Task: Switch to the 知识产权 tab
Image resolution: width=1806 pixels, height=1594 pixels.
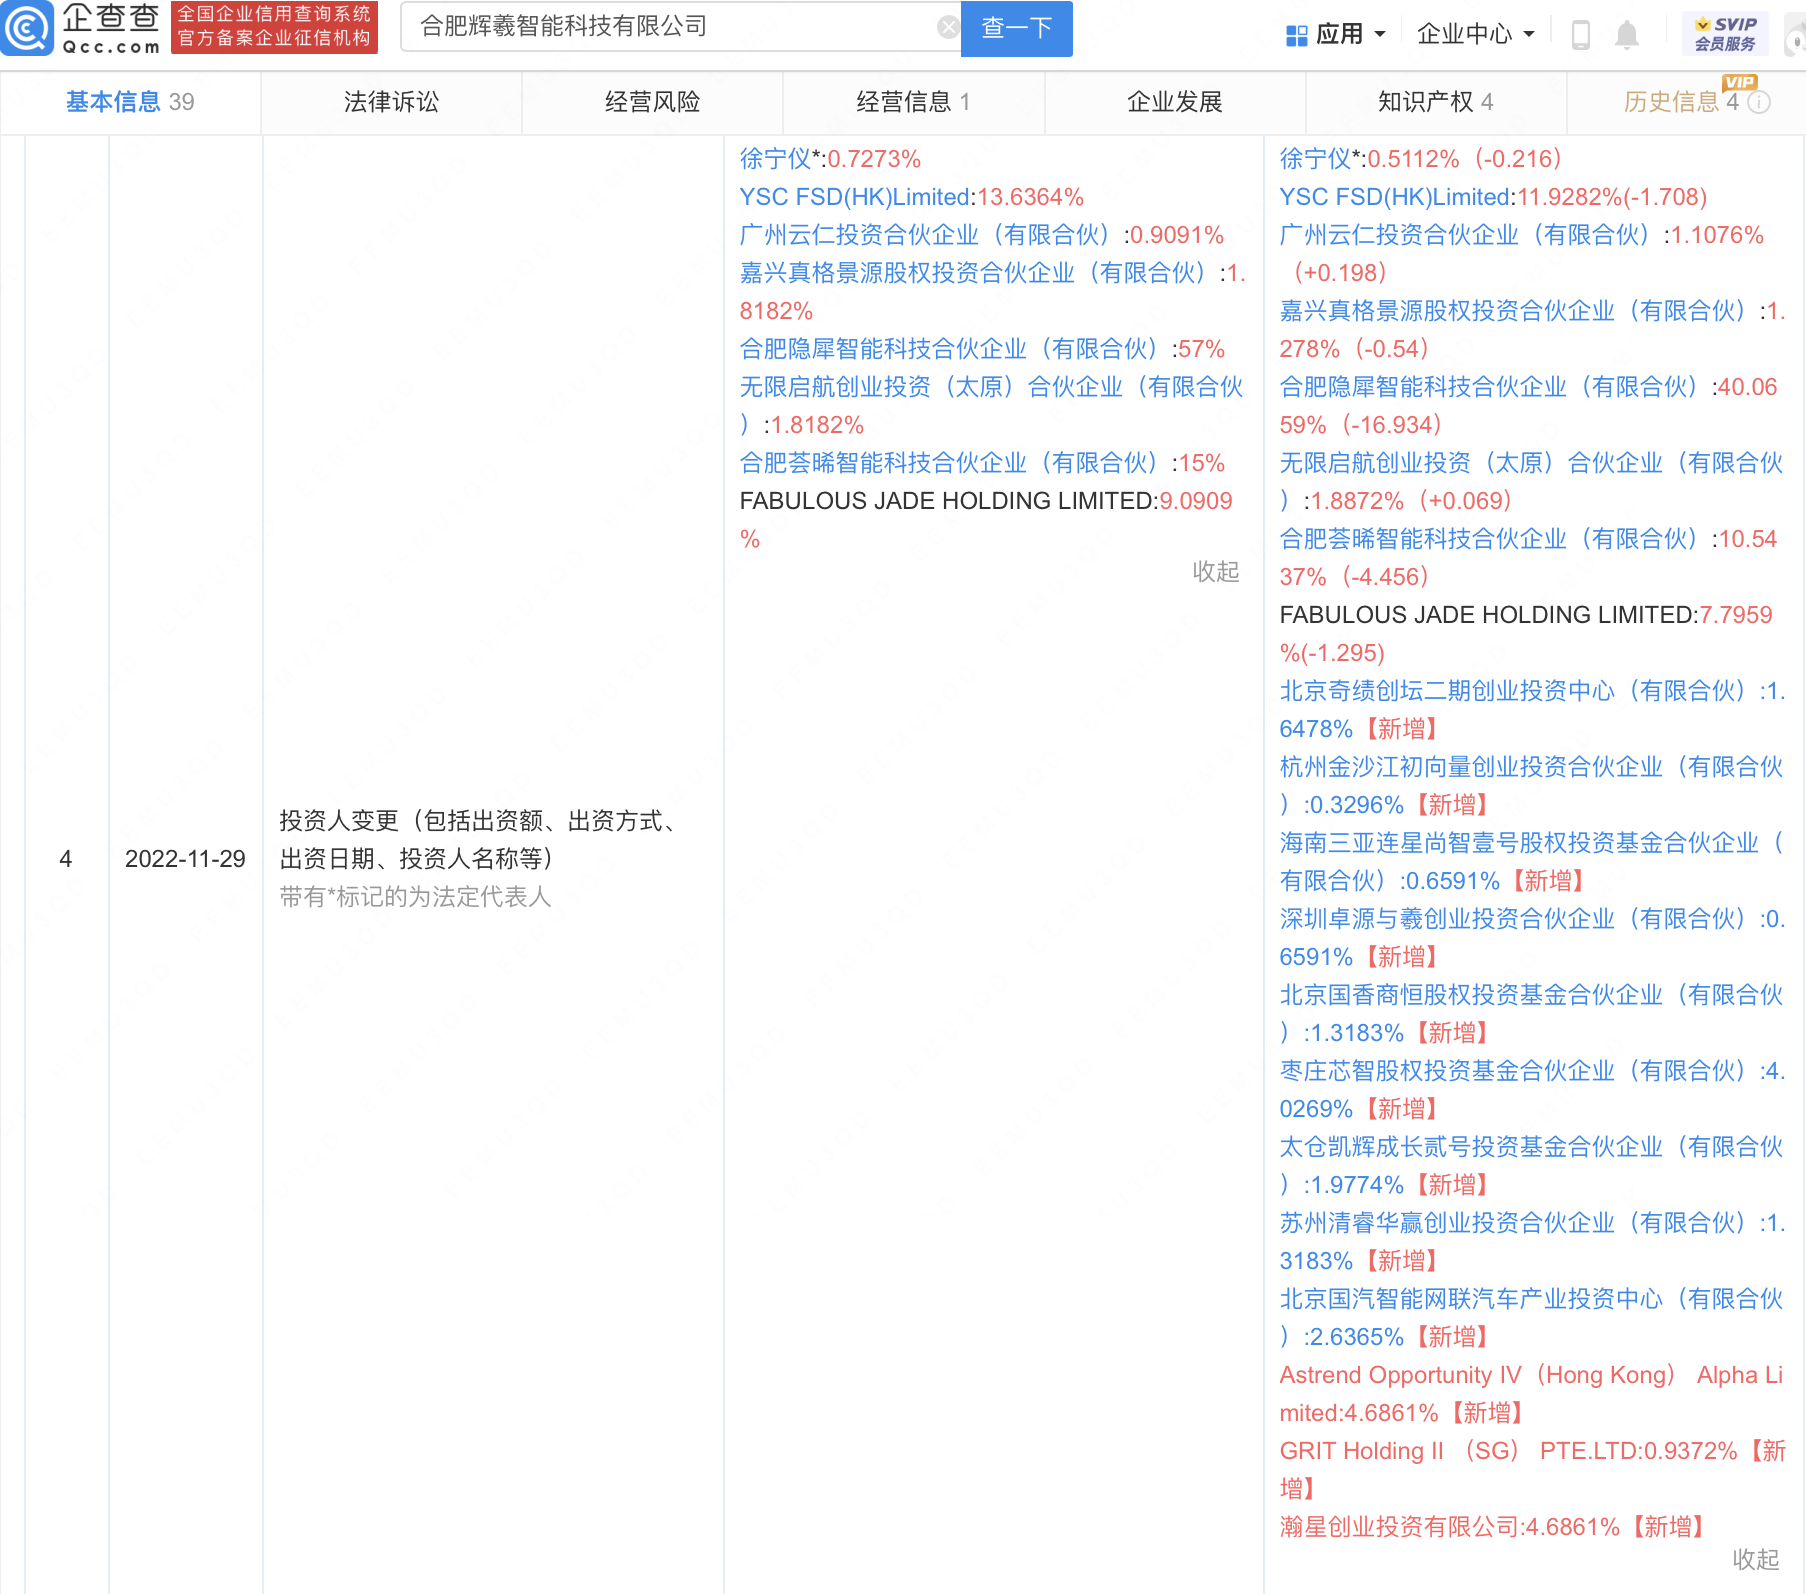Action: point(1435,102)
